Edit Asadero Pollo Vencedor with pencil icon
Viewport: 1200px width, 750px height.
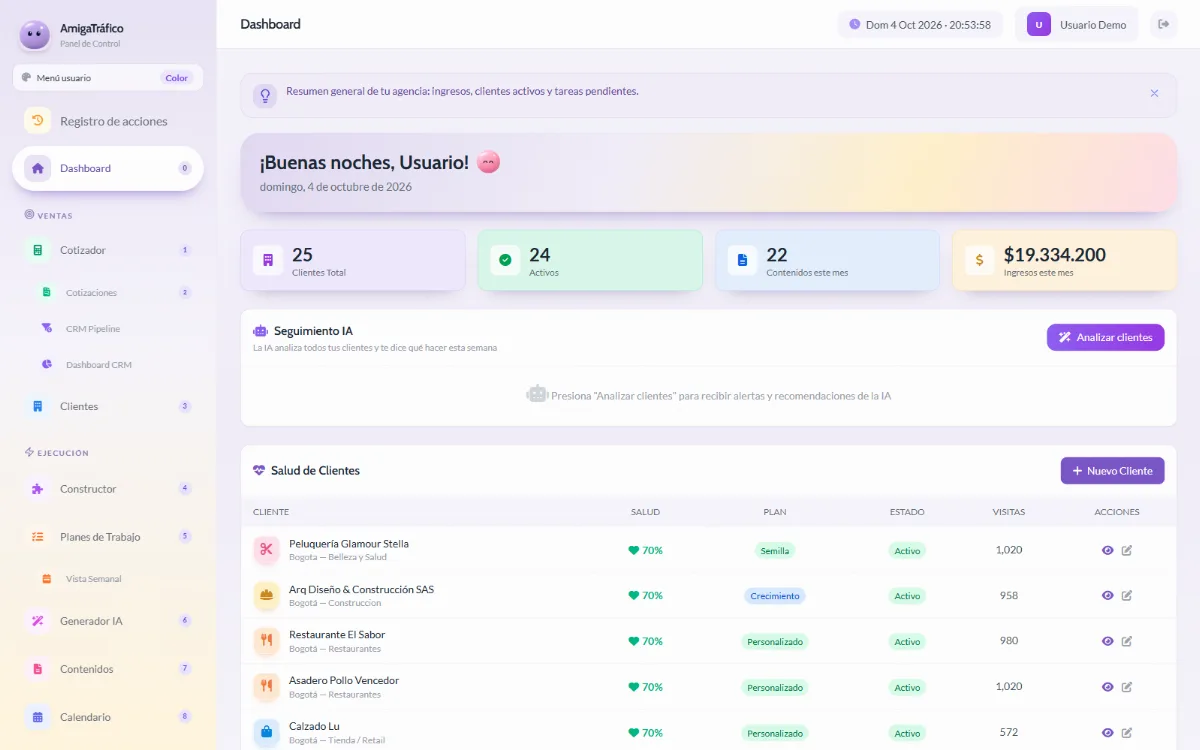1127,687
